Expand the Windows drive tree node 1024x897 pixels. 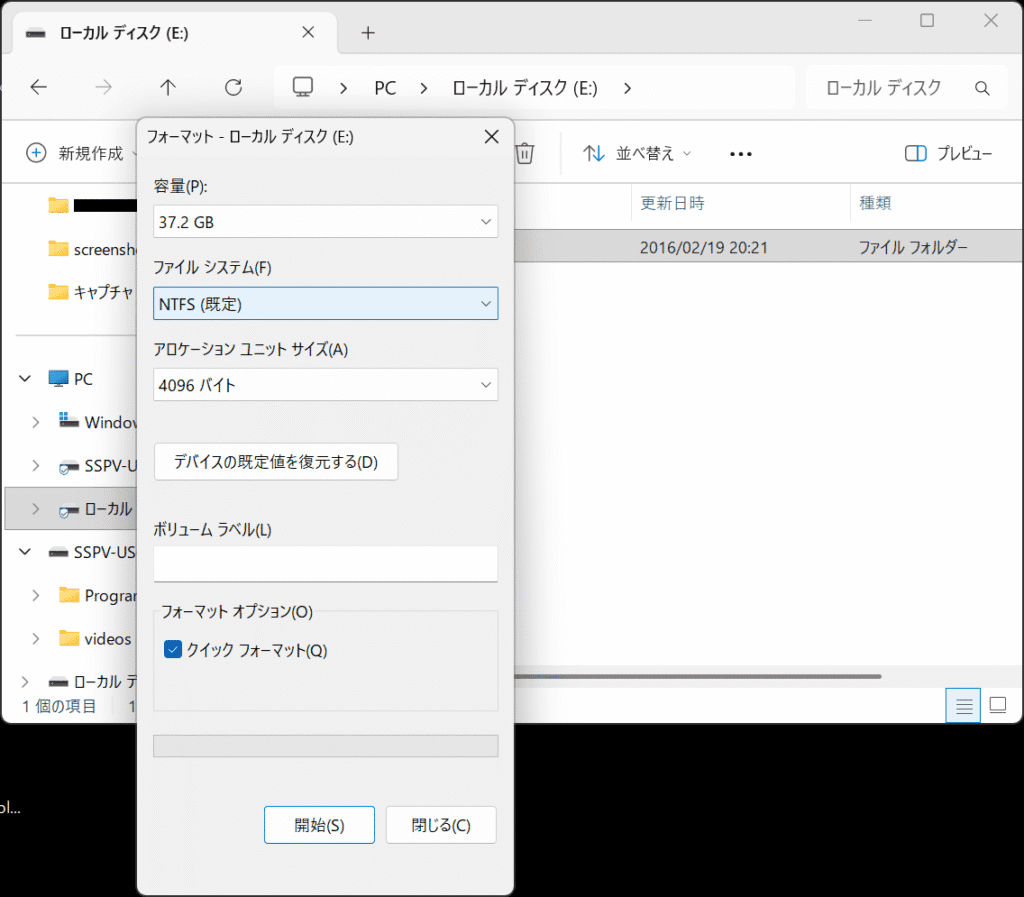click(36, 422)
